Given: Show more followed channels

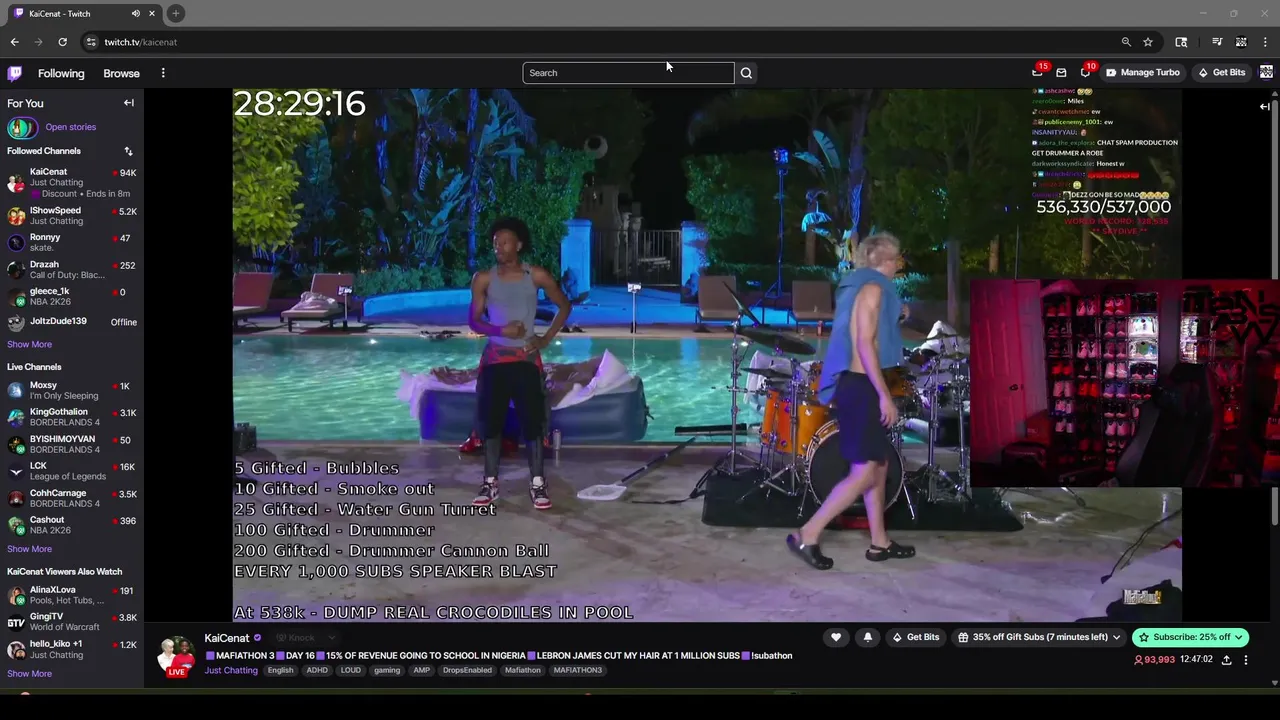Looking at the screenshot, I should pos(29,344).
